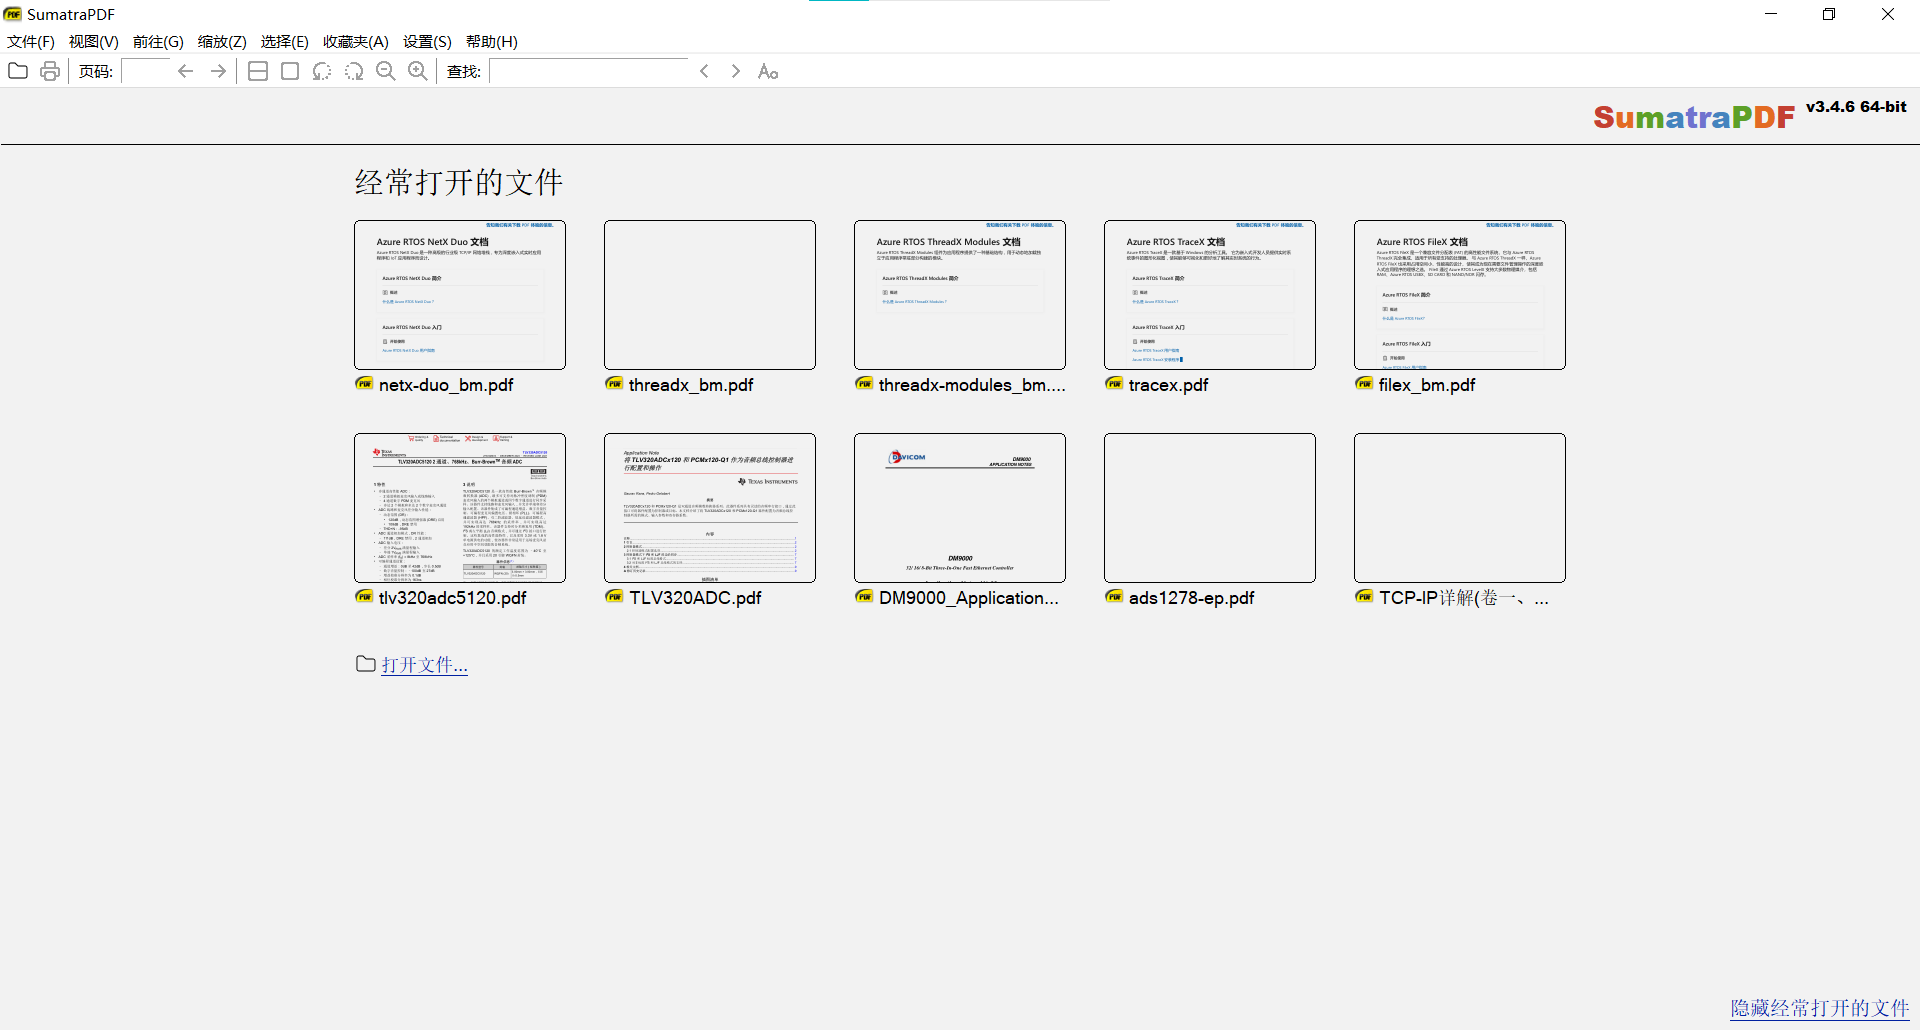Open the Azure RTOS NetX Duo thumbnail
Image resolution: width=1920 pixels, height=1030 pixels.
[x=460, y=295]
